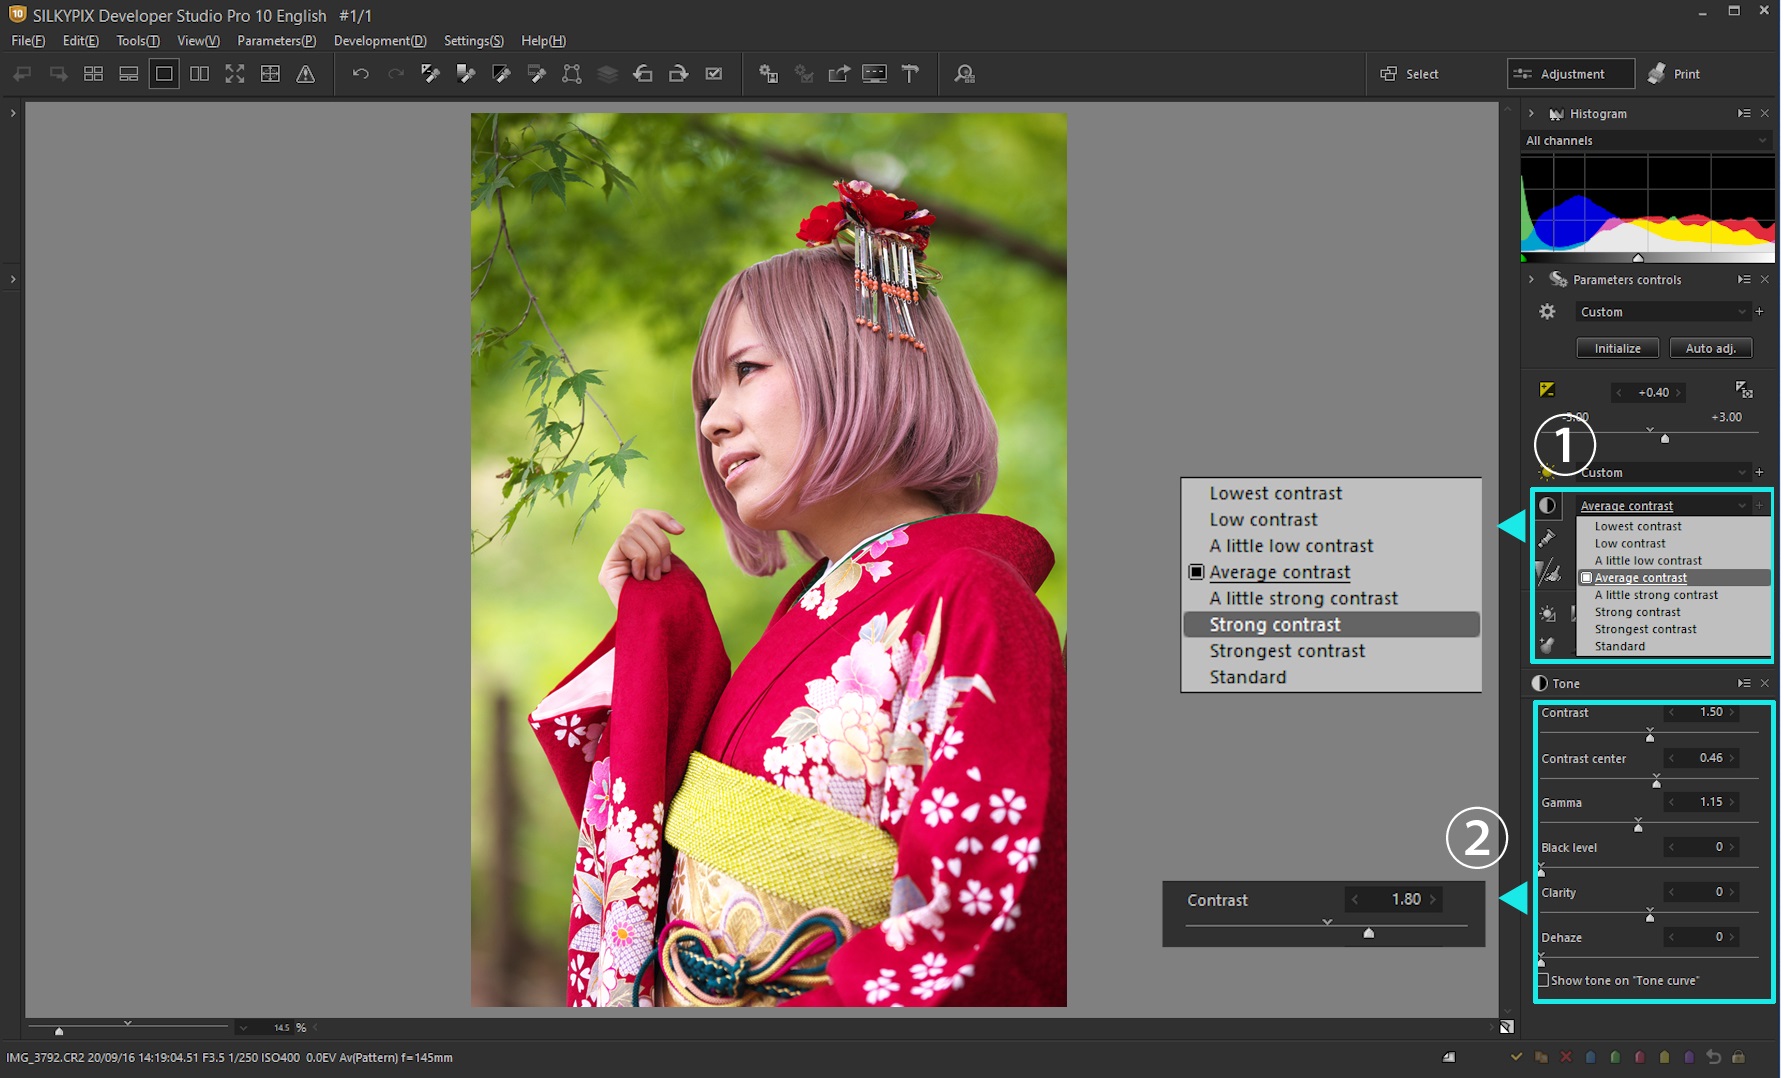Select the paint tube color icon
Image resolution: width=1784 pixels, height=1078 pixels.
click(x=1547, y=540)
